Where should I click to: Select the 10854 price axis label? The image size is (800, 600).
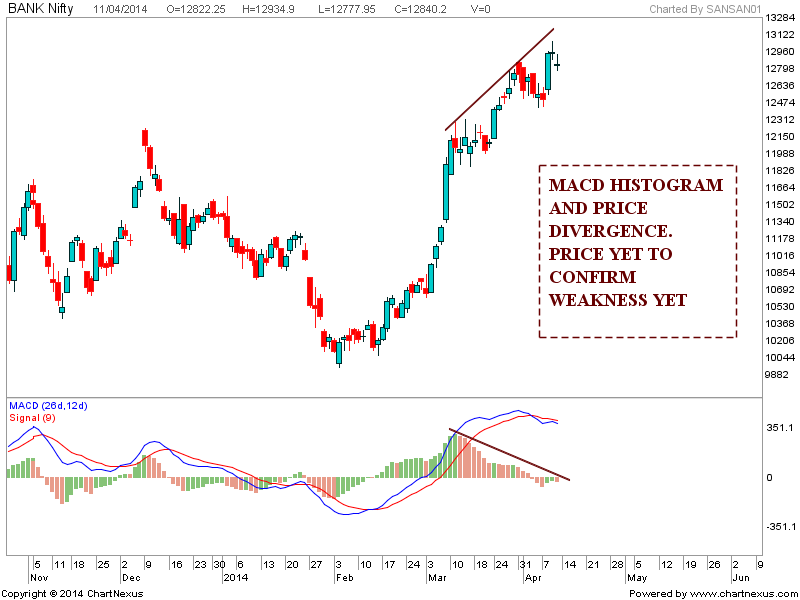point(780,272)
